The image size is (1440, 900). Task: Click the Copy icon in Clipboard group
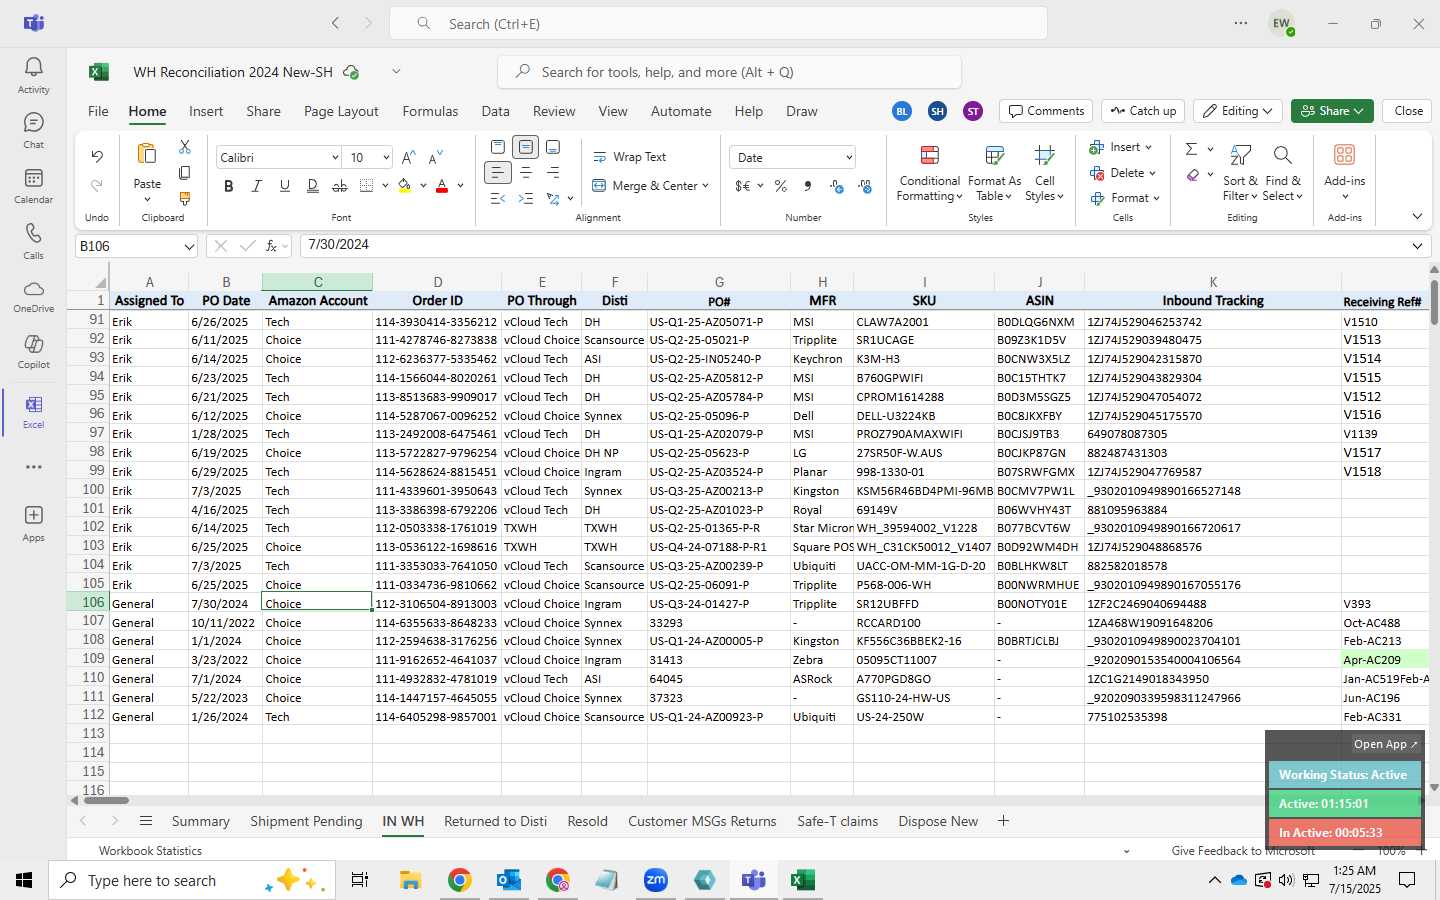click(x=185, y=173)
